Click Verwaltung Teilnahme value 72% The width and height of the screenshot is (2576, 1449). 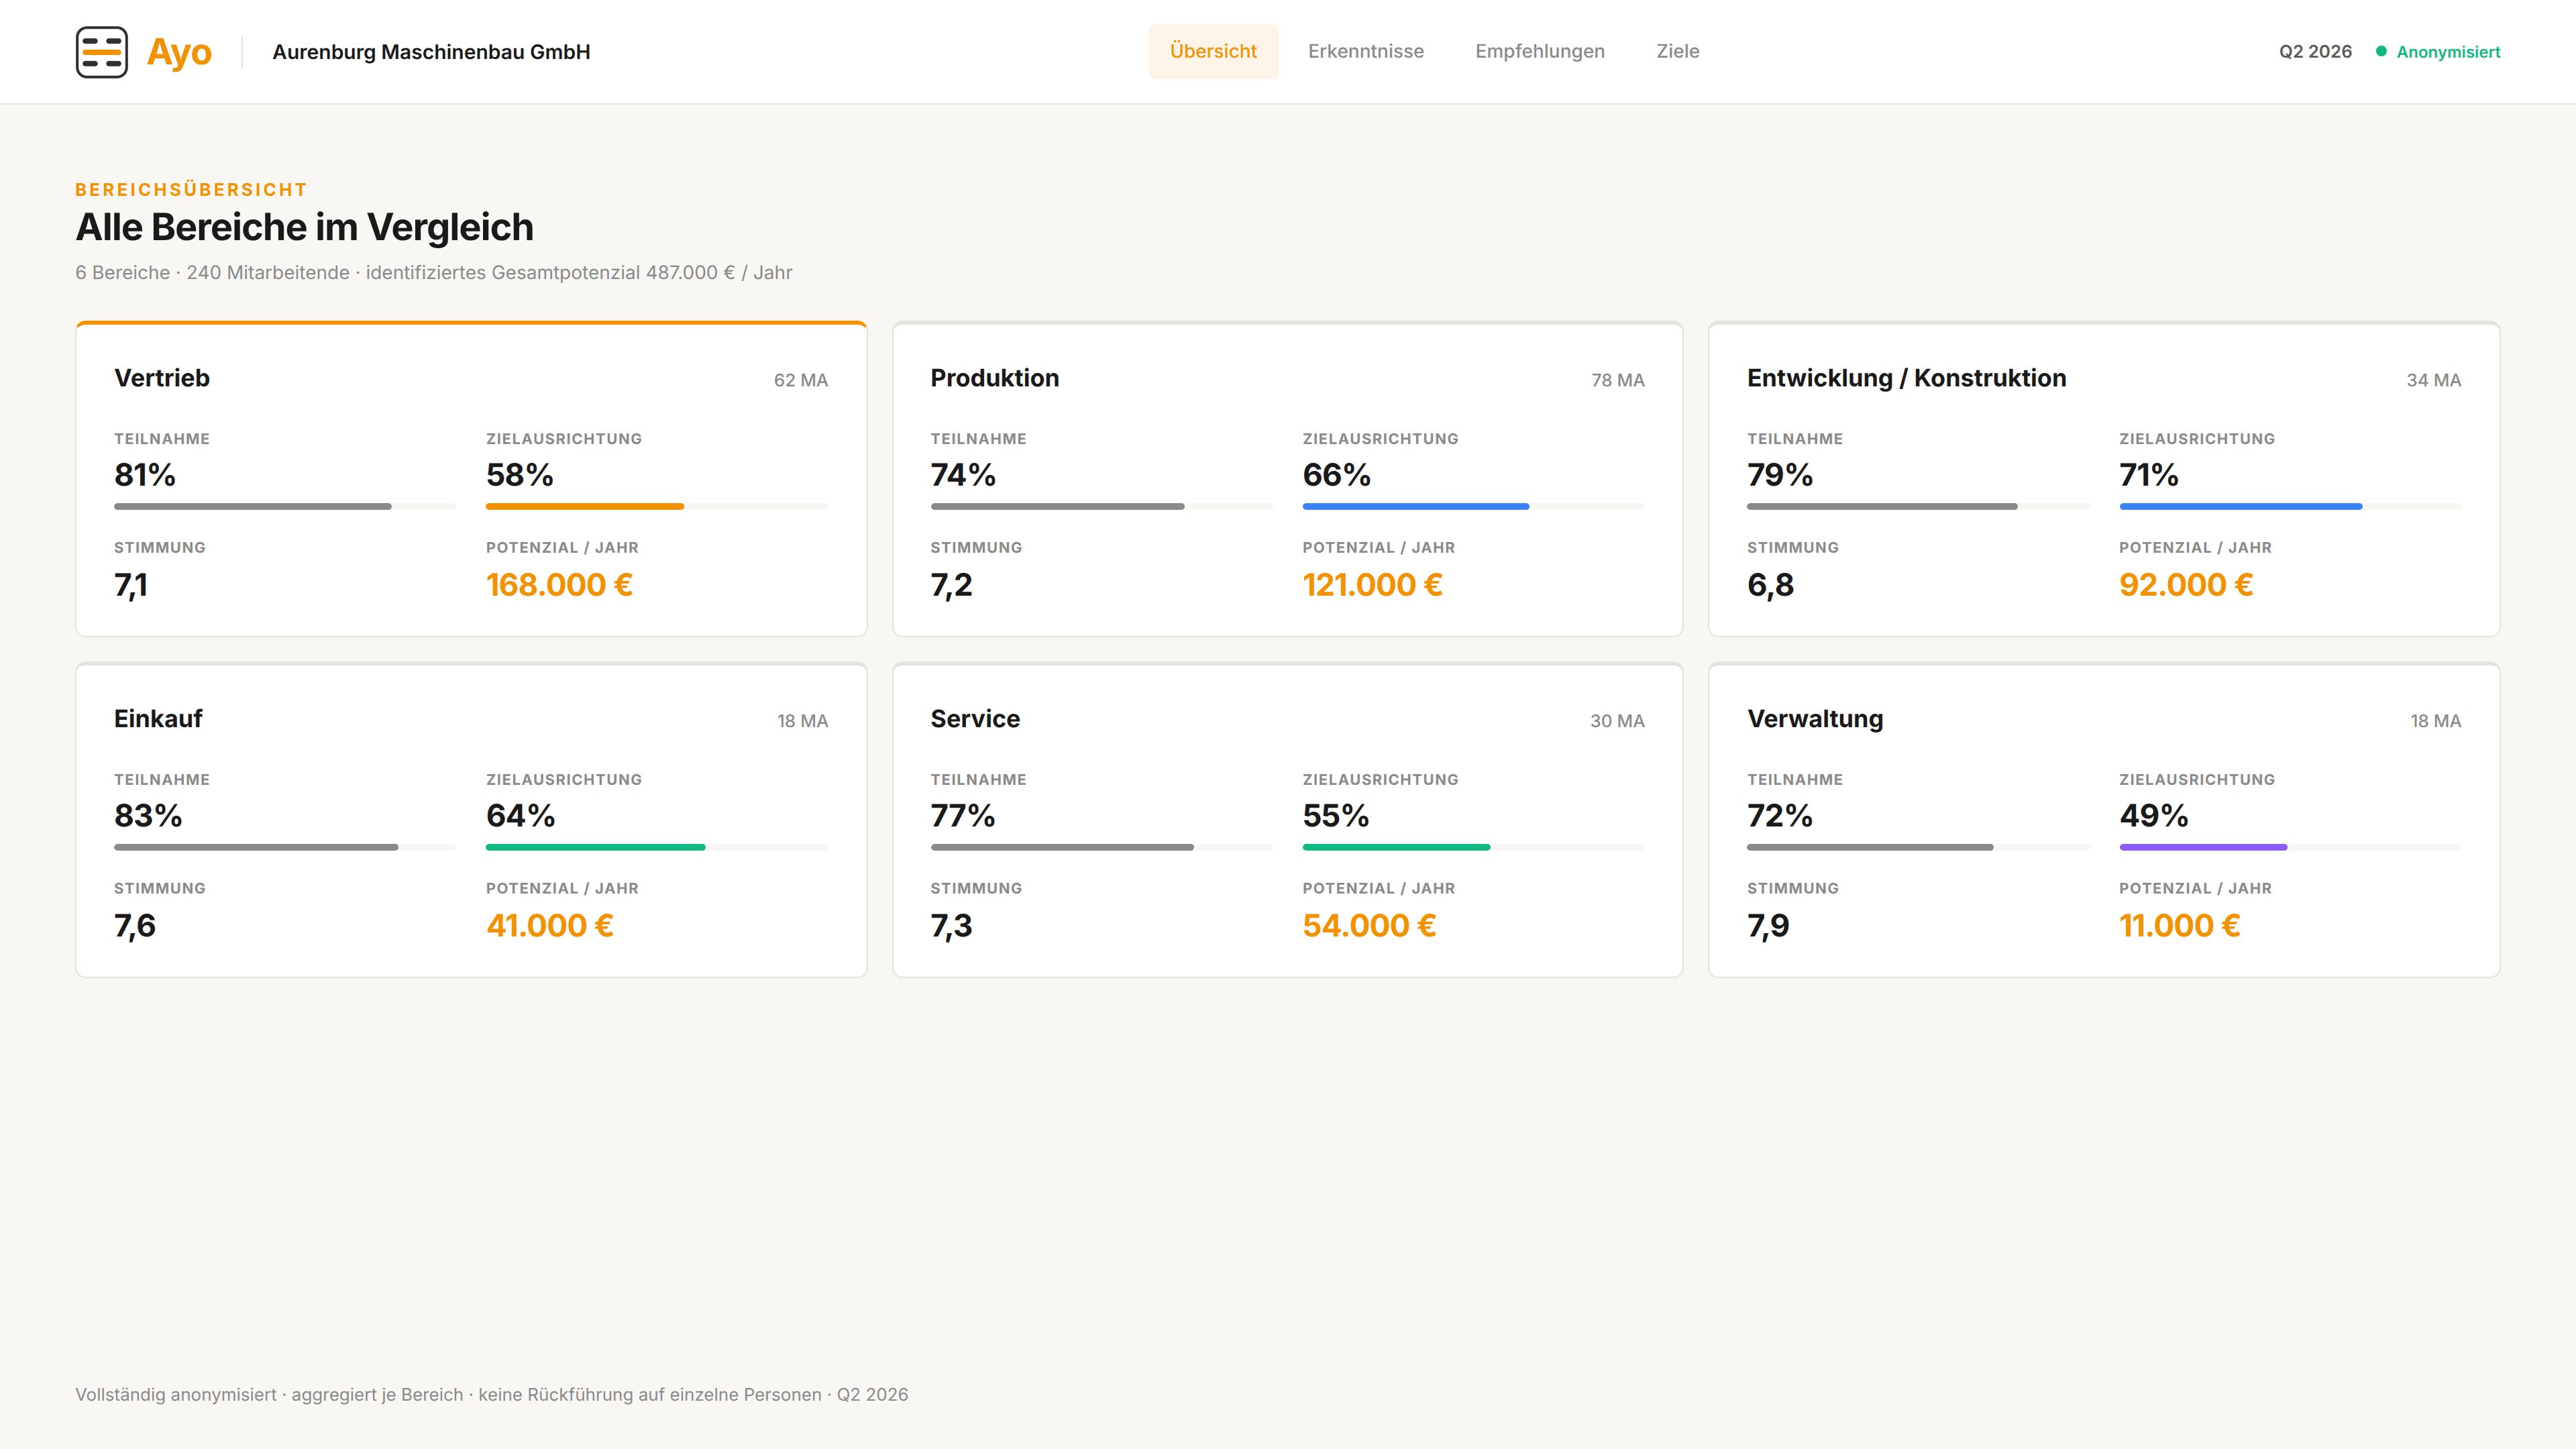click(x=1780, y=816)
